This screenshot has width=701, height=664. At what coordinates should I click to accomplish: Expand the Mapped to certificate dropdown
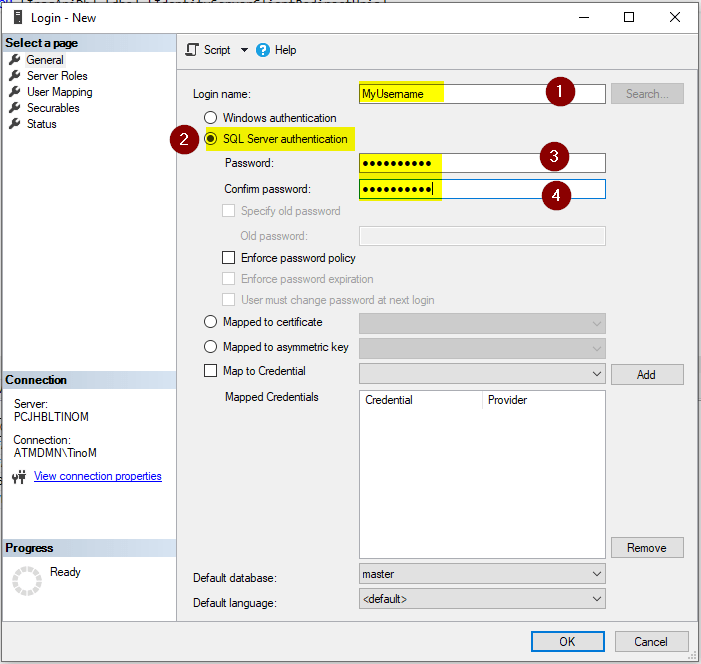click(x=597, y=324)
